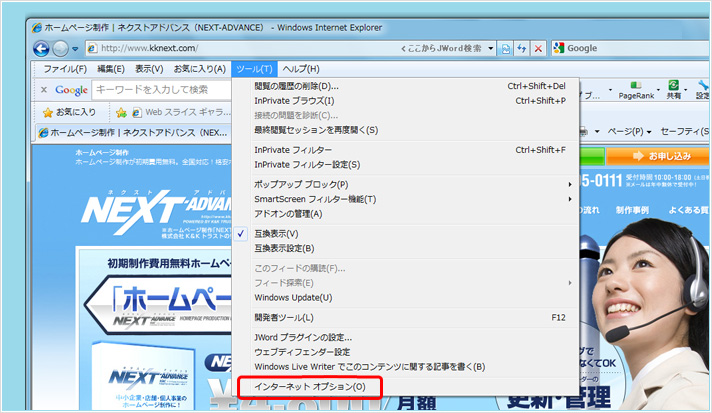Click the red X Stop button
The image size is (712, 413).
point(538,49)
